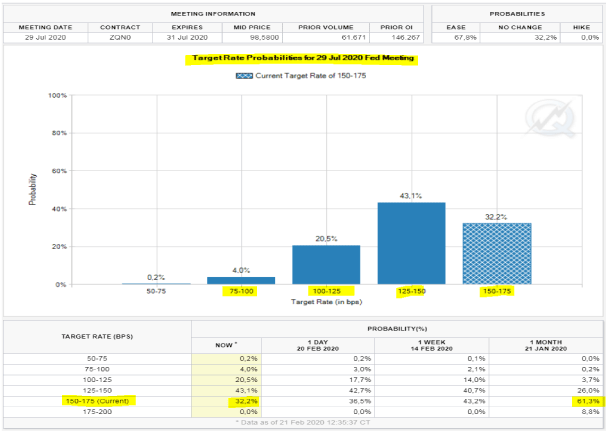Click the 150-175 (Current) row label
The image size is (606, 431).
(x=96, y=400)
